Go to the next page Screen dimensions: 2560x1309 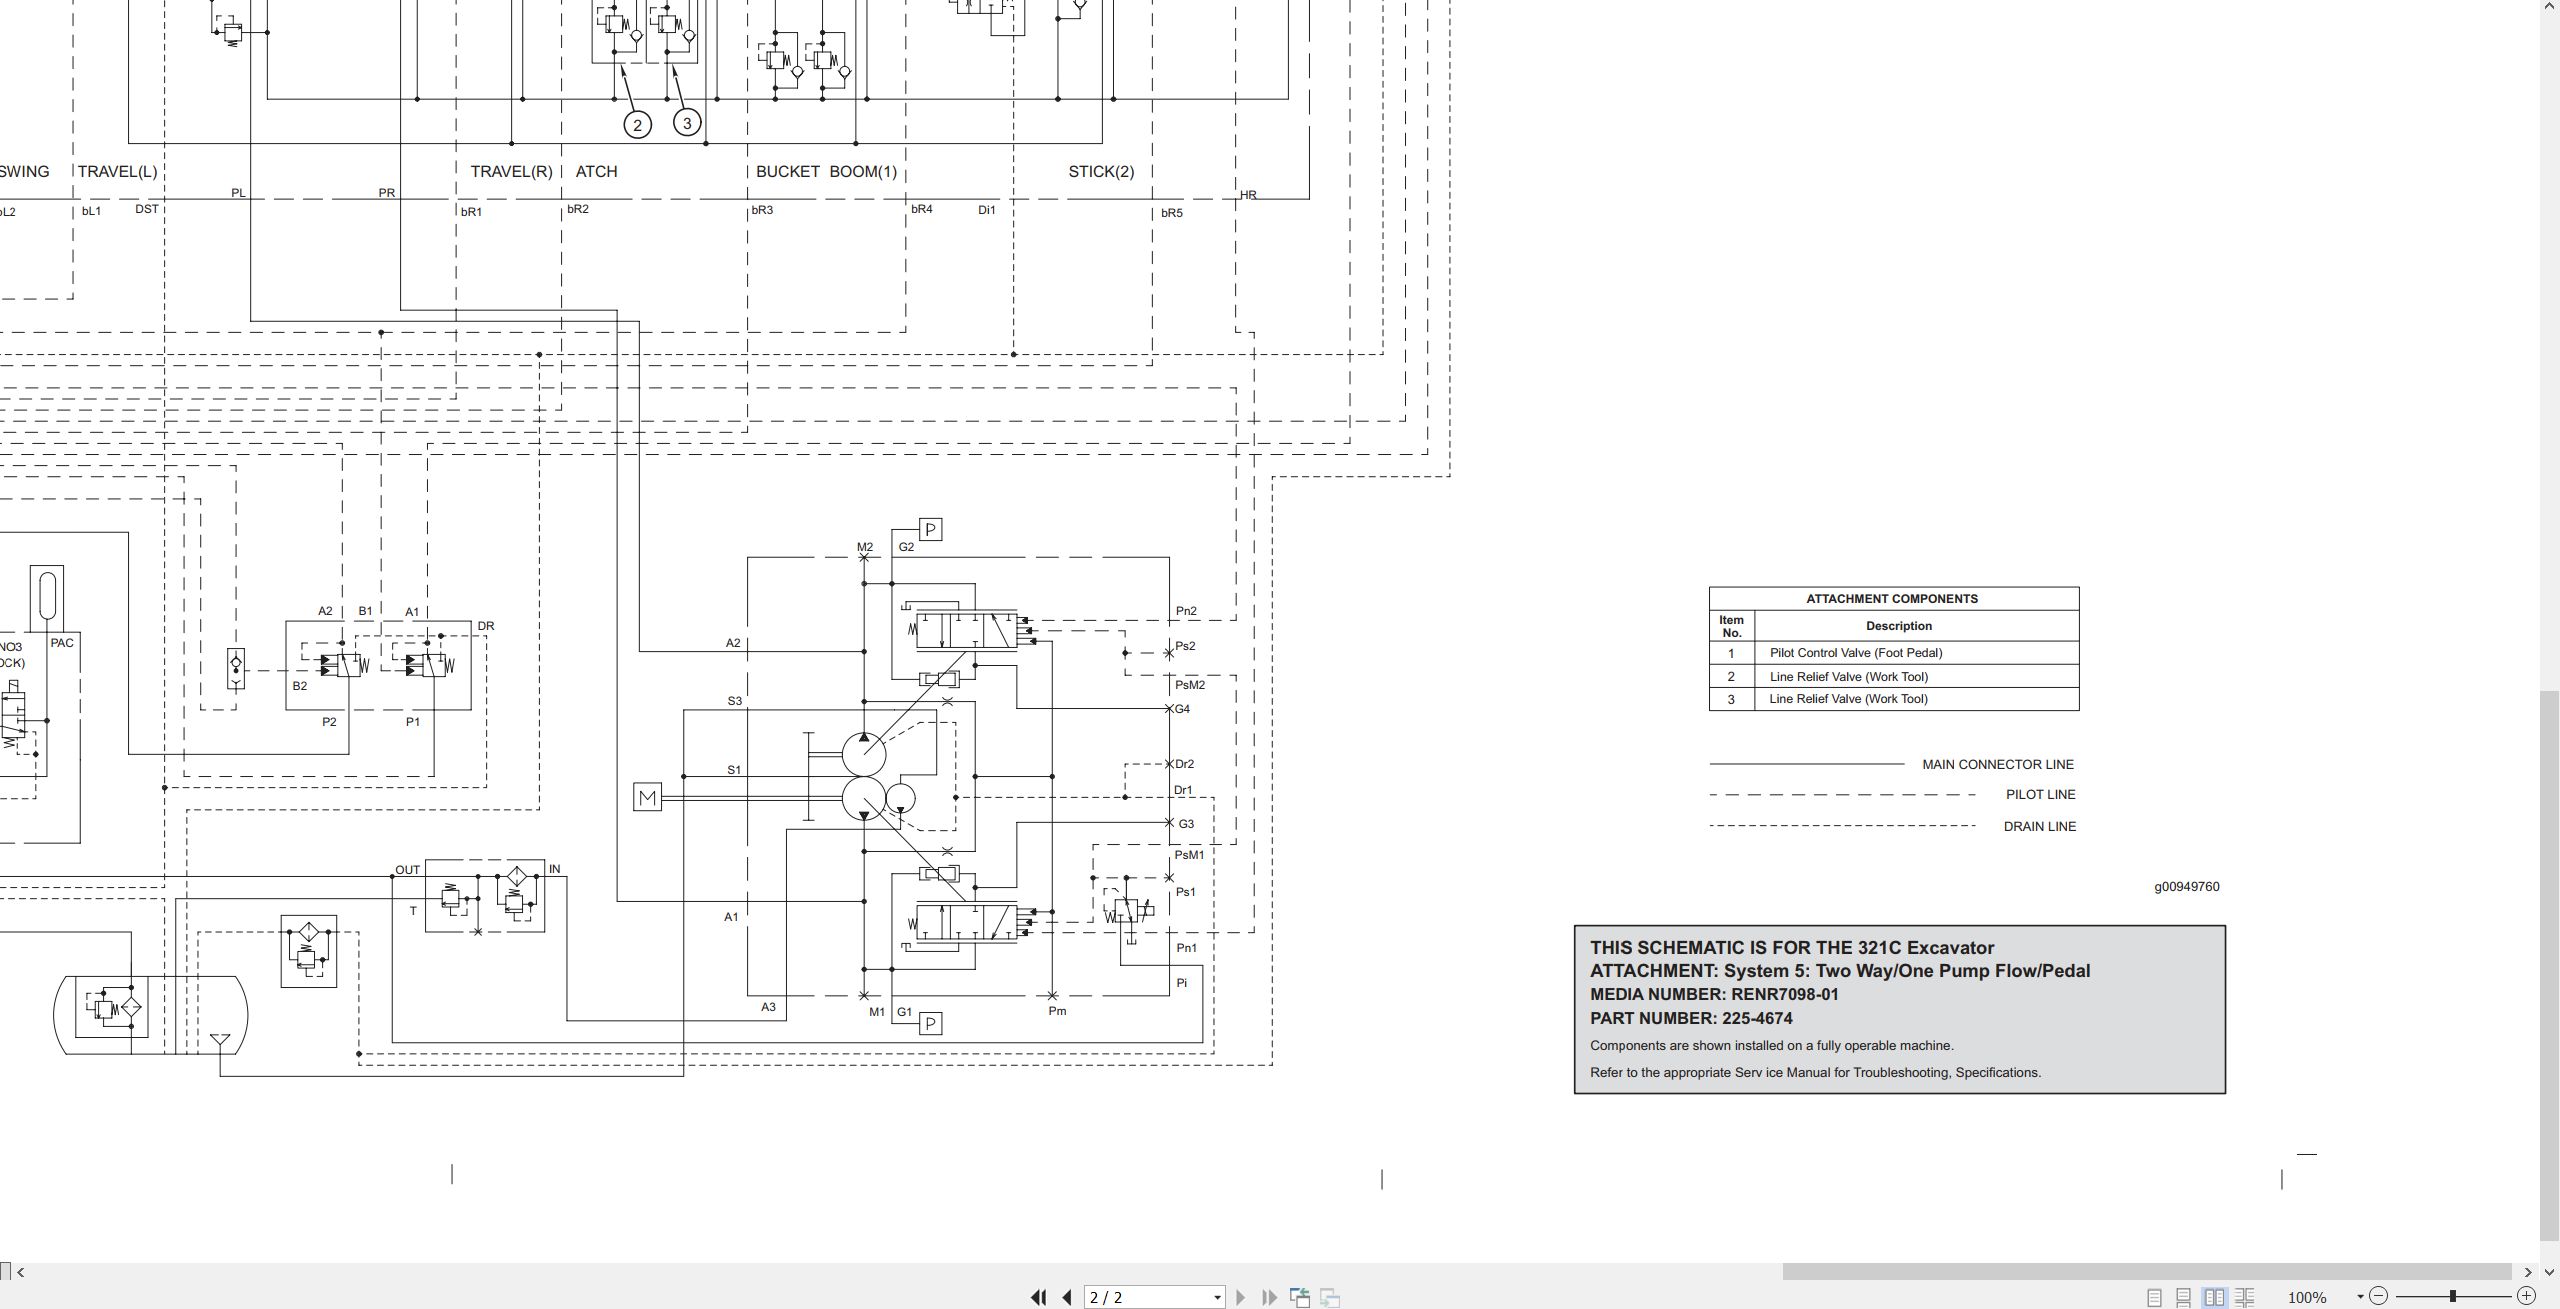click(1241, 1297)
